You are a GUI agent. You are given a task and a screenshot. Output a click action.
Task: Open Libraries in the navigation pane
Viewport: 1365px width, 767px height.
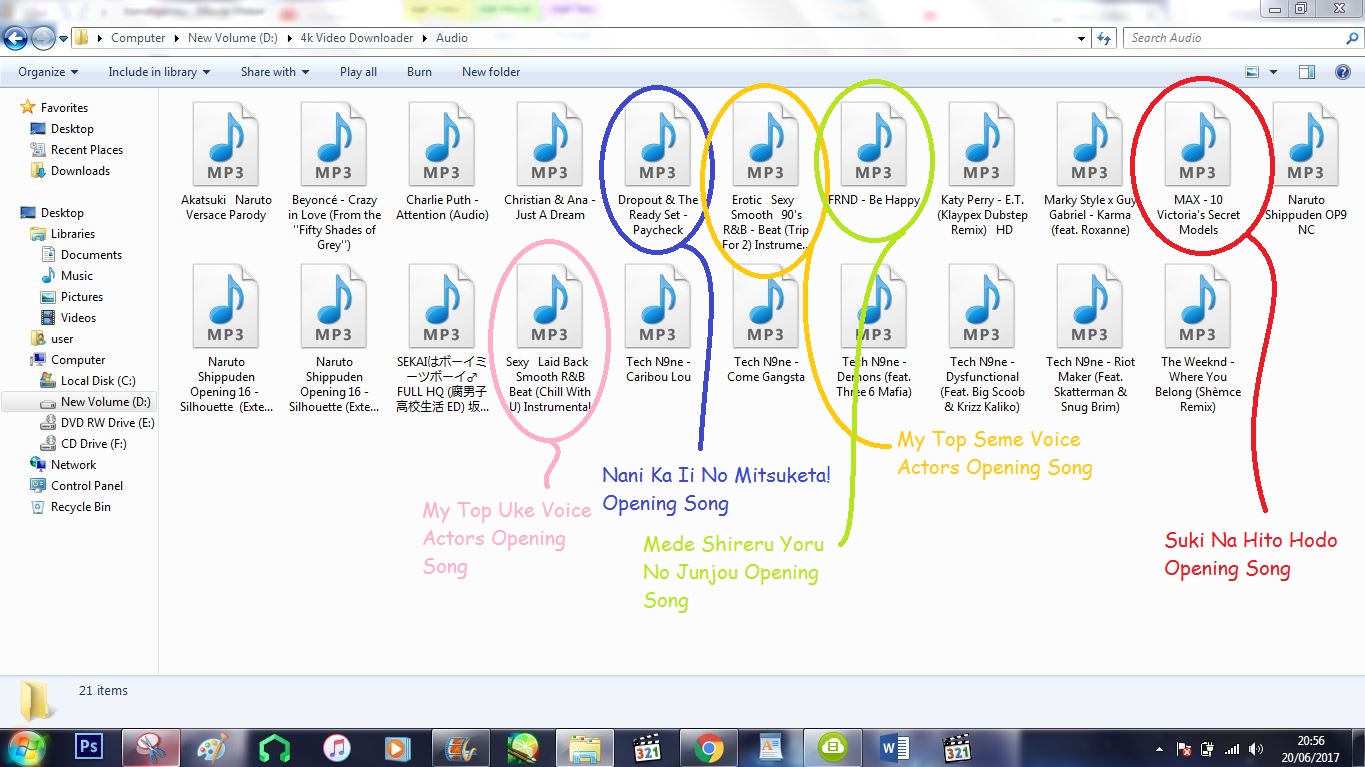click(73, 234)
